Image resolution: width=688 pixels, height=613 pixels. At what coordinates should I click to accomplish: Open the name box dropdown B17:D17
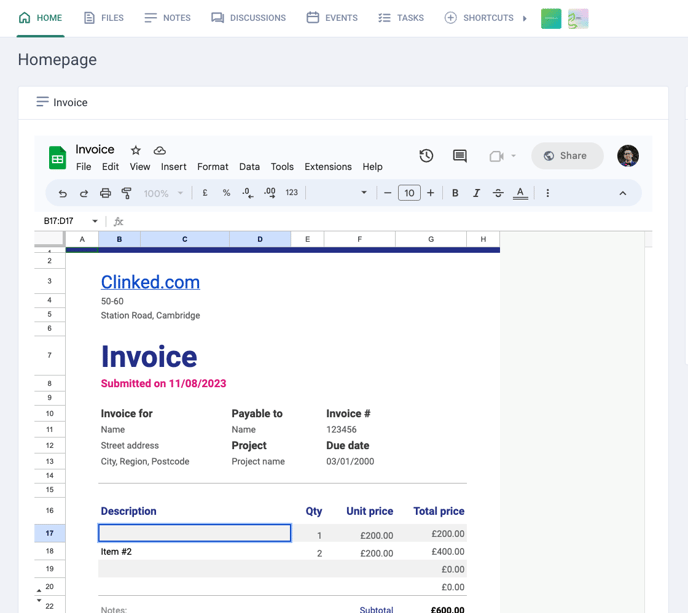(95, 221)
